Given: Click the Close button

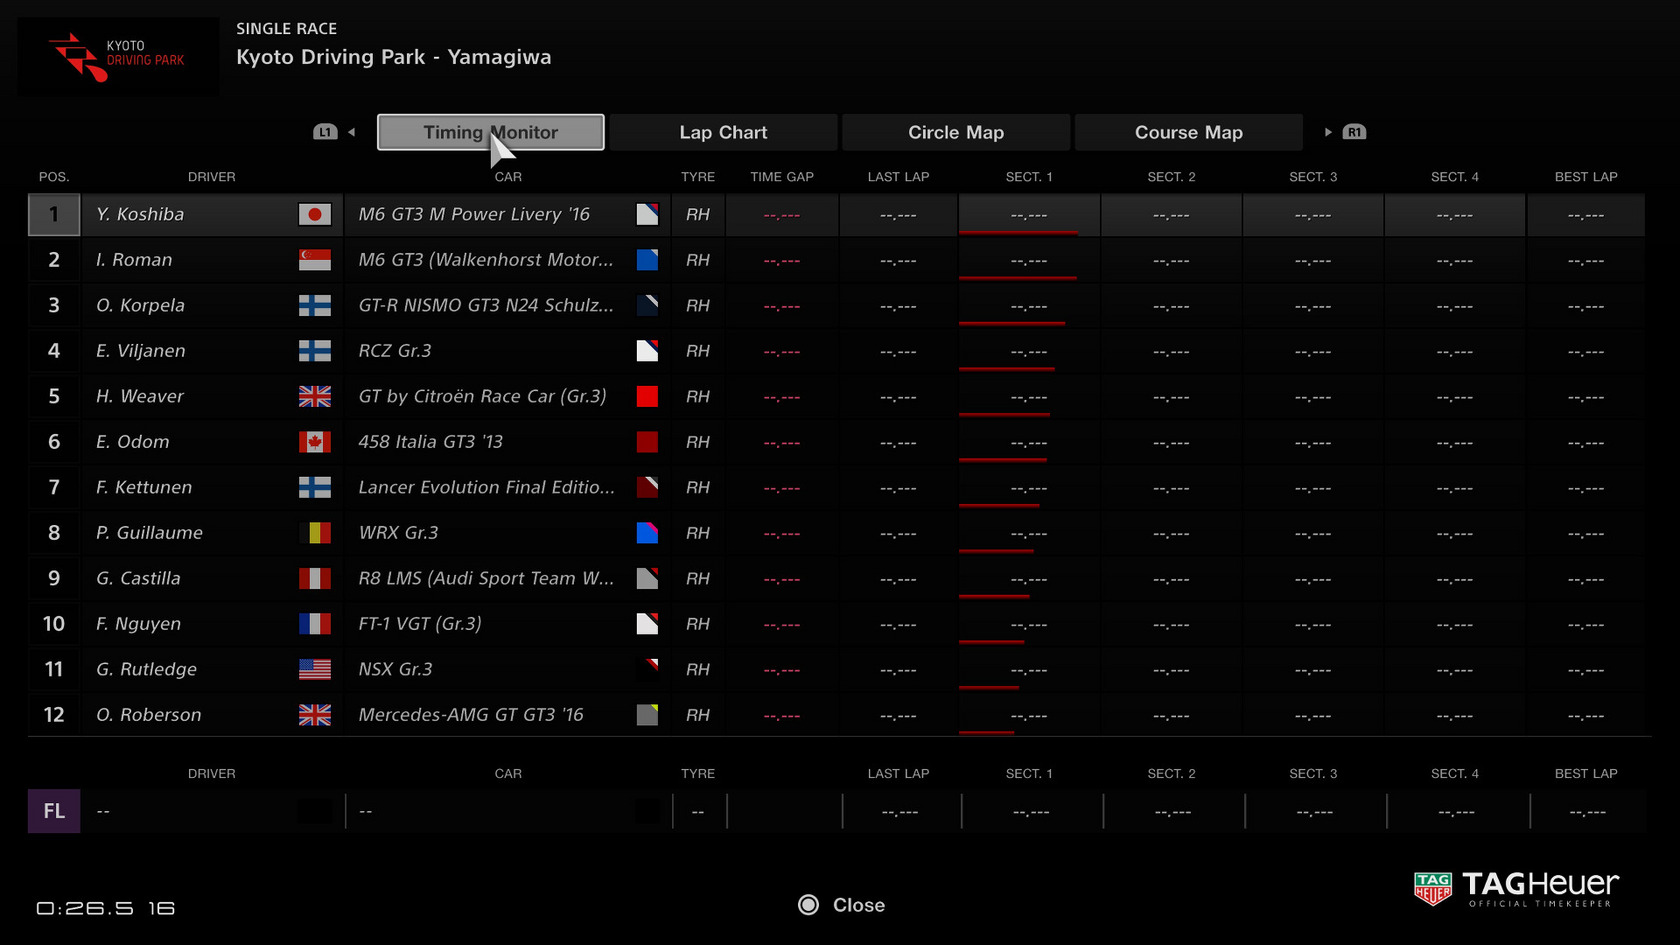Looking at the screenshot, I should 858,905.
